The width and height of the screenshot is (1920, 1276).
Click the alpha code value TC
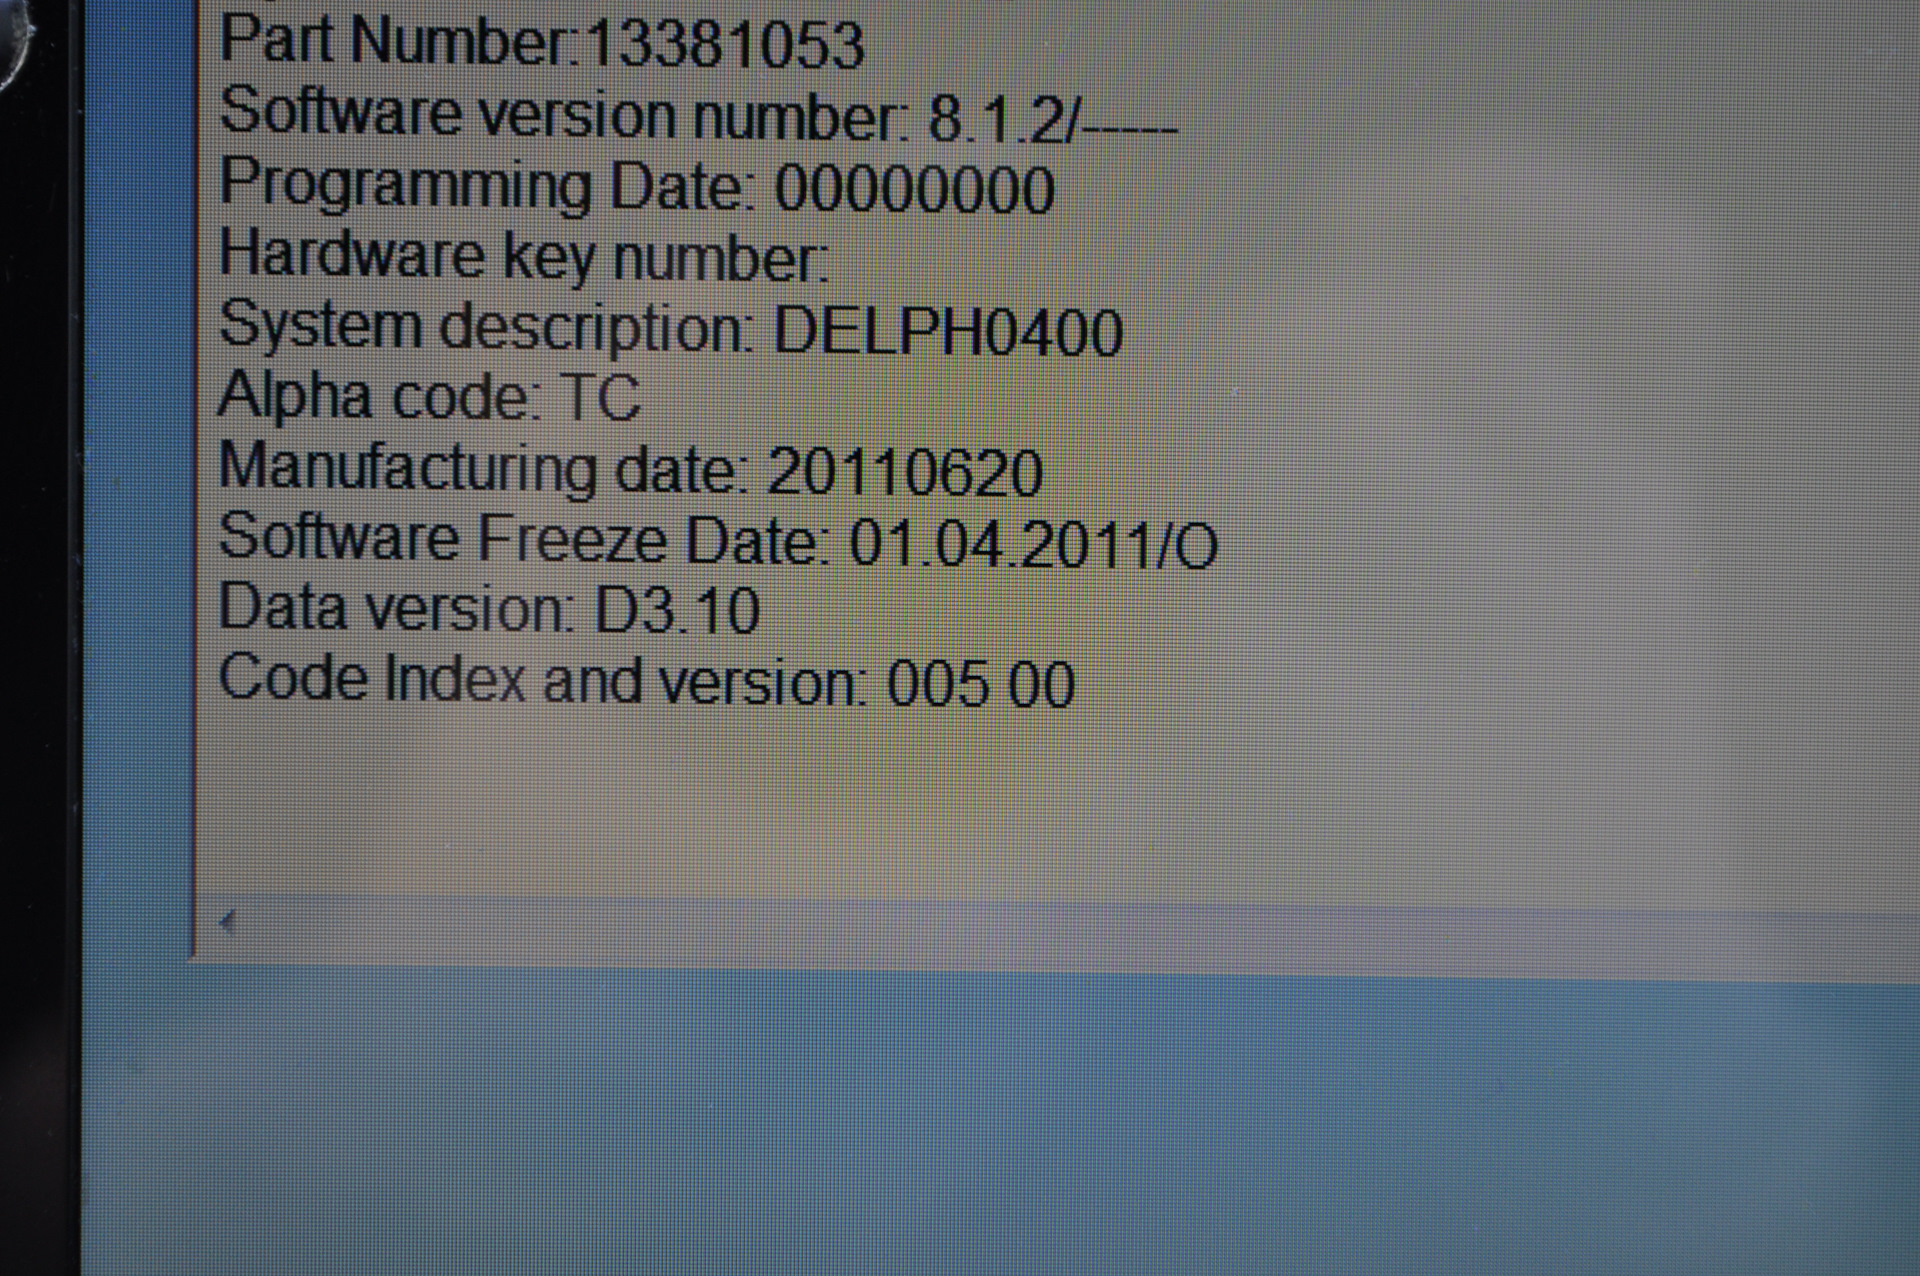(x=599, y=398)
